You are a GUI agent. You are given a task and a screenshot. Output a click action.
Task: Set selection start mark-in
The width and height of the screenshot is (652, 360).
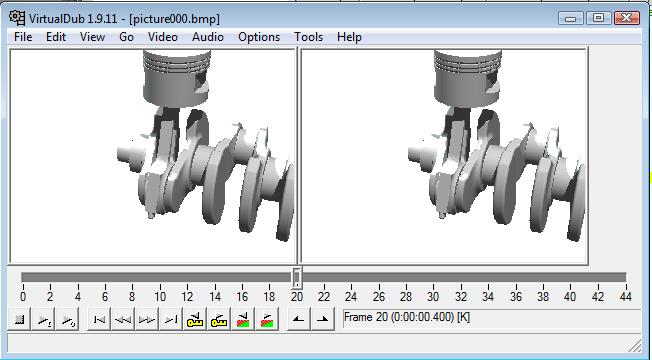point(299,320)
